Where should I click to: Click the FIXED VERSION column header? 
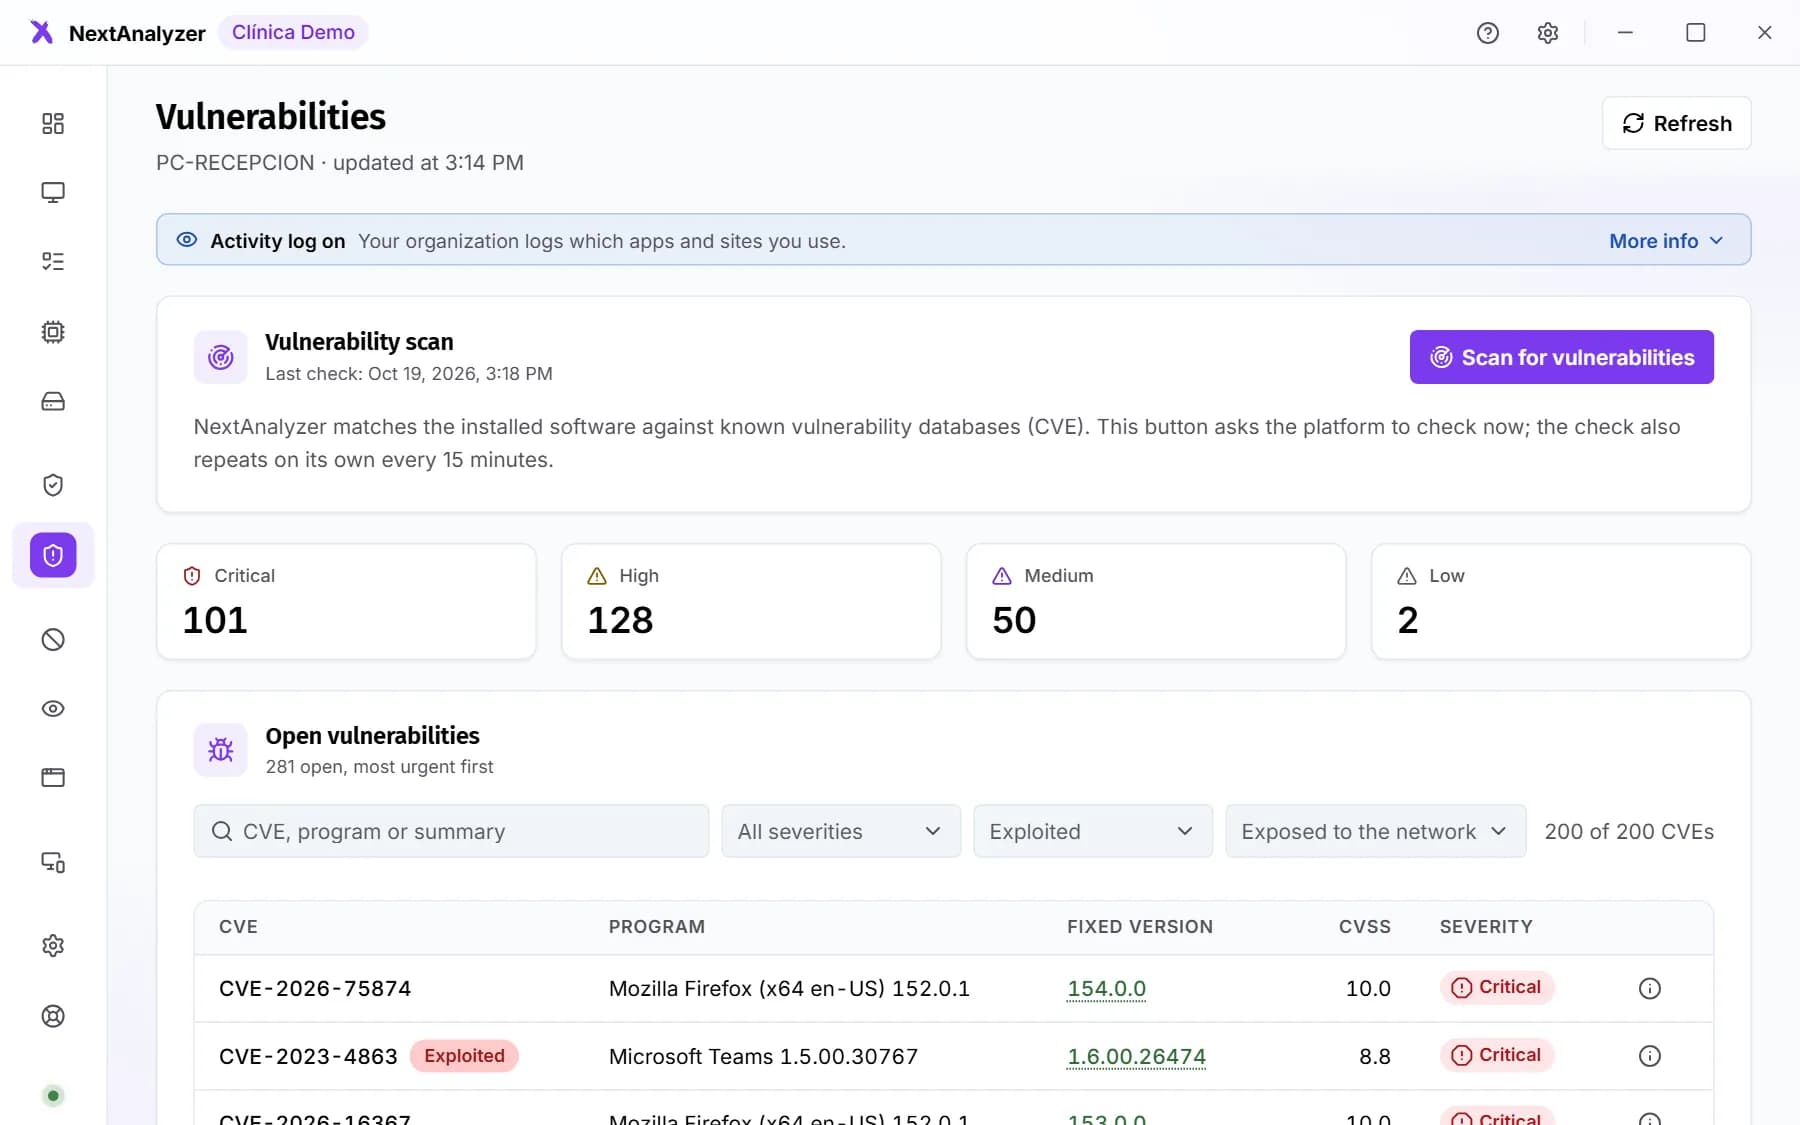point(1140,927)
